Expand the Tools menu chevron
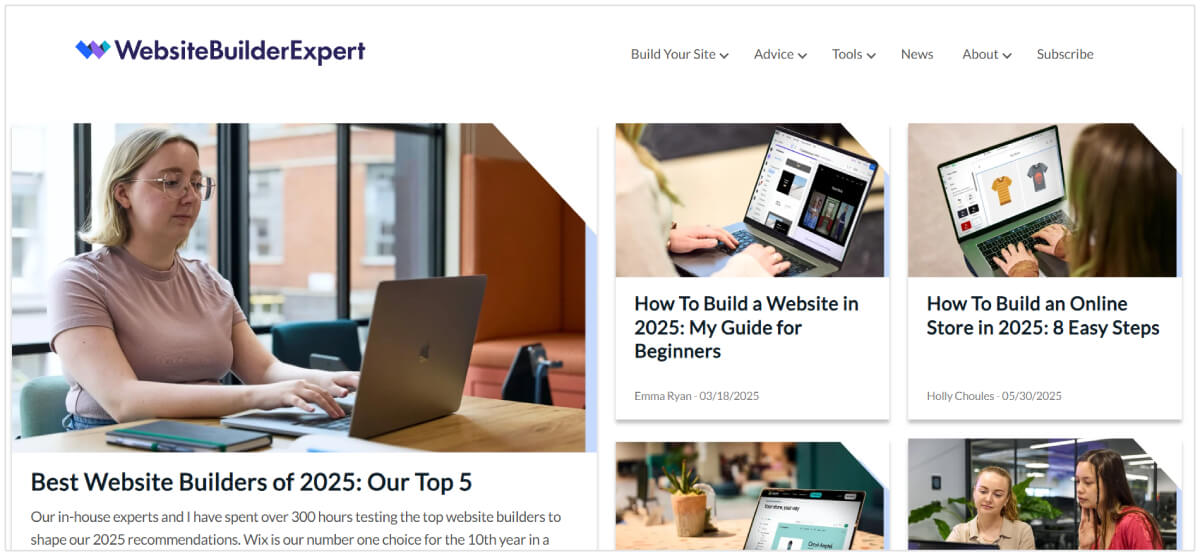The image size is (1200, 556). pos(871,55)
